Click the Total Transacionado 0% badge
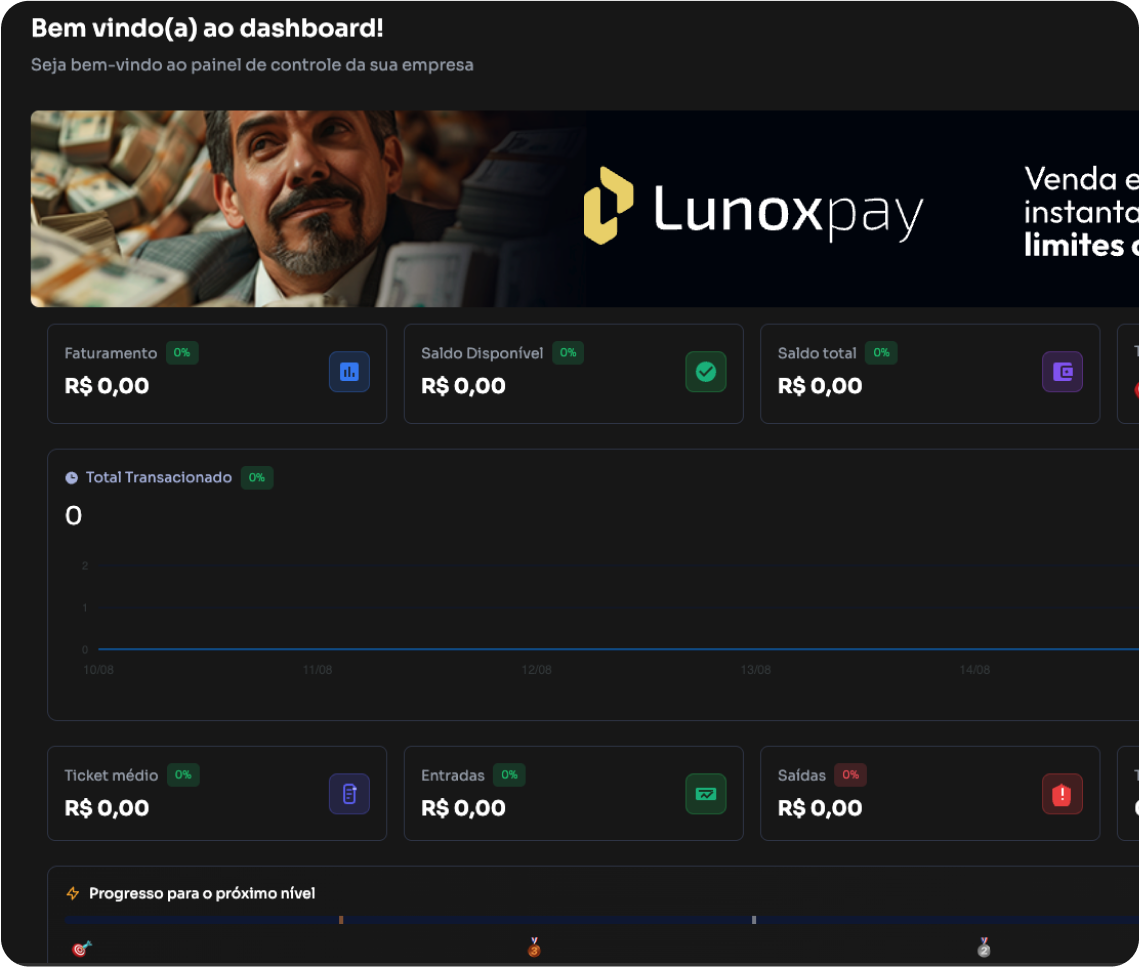Screen dimensions: 1139x967 click(256, 478)
